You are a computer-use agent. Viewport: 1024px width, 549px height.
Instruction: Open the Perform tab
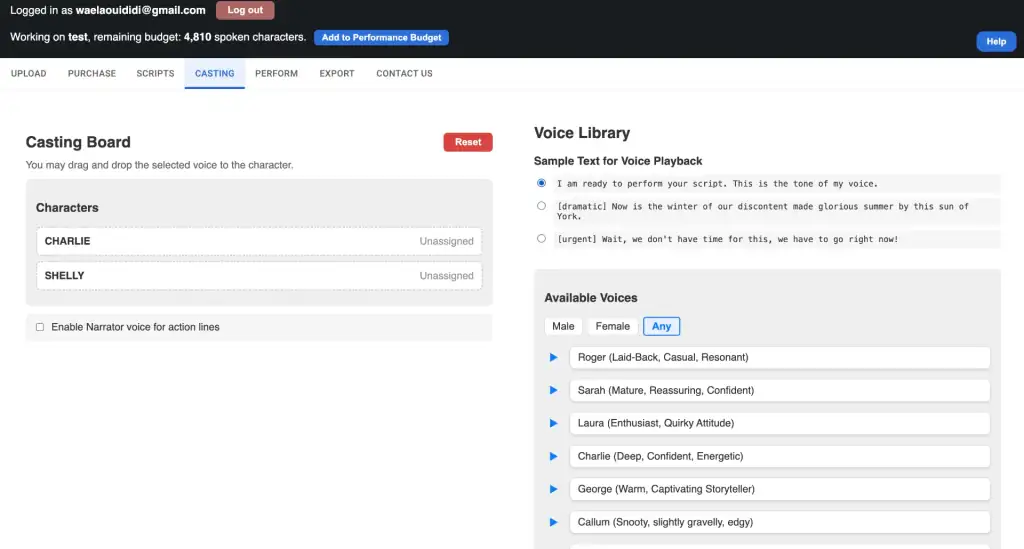[x=276, y=74]
